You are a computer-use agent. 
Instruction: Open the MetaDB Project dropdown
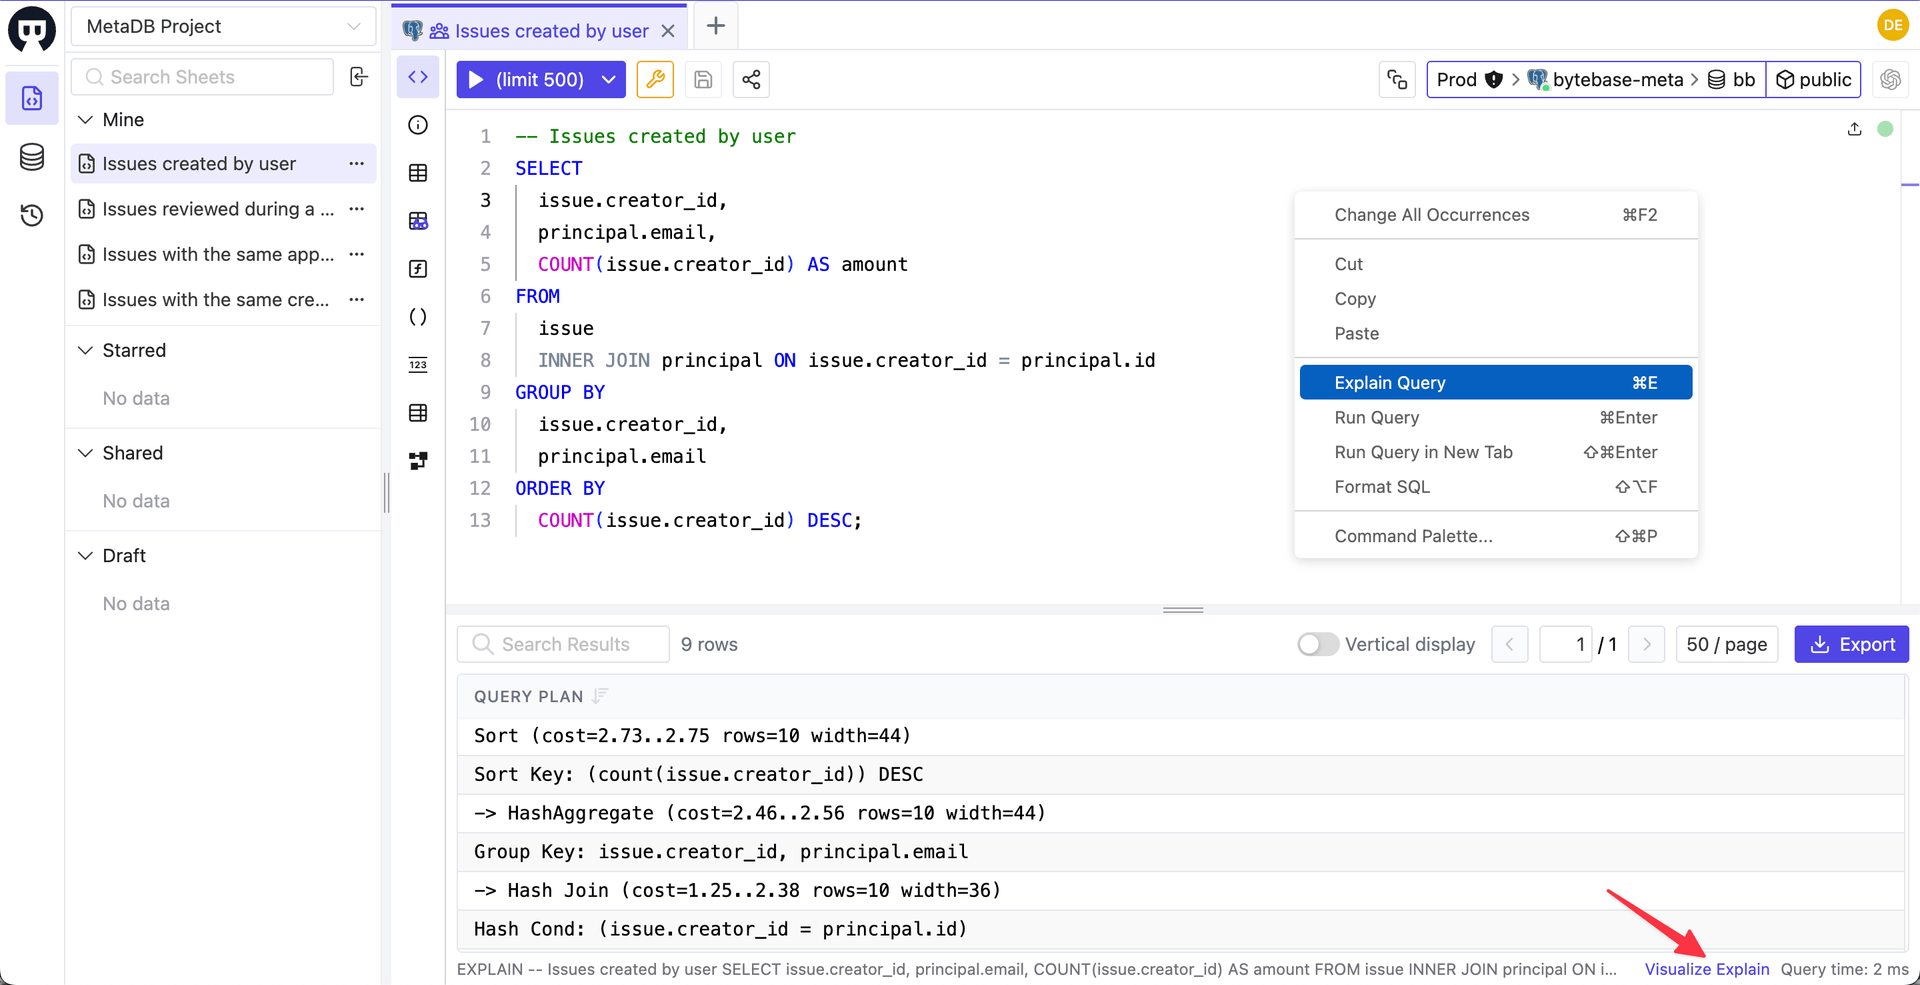point(223,26)
